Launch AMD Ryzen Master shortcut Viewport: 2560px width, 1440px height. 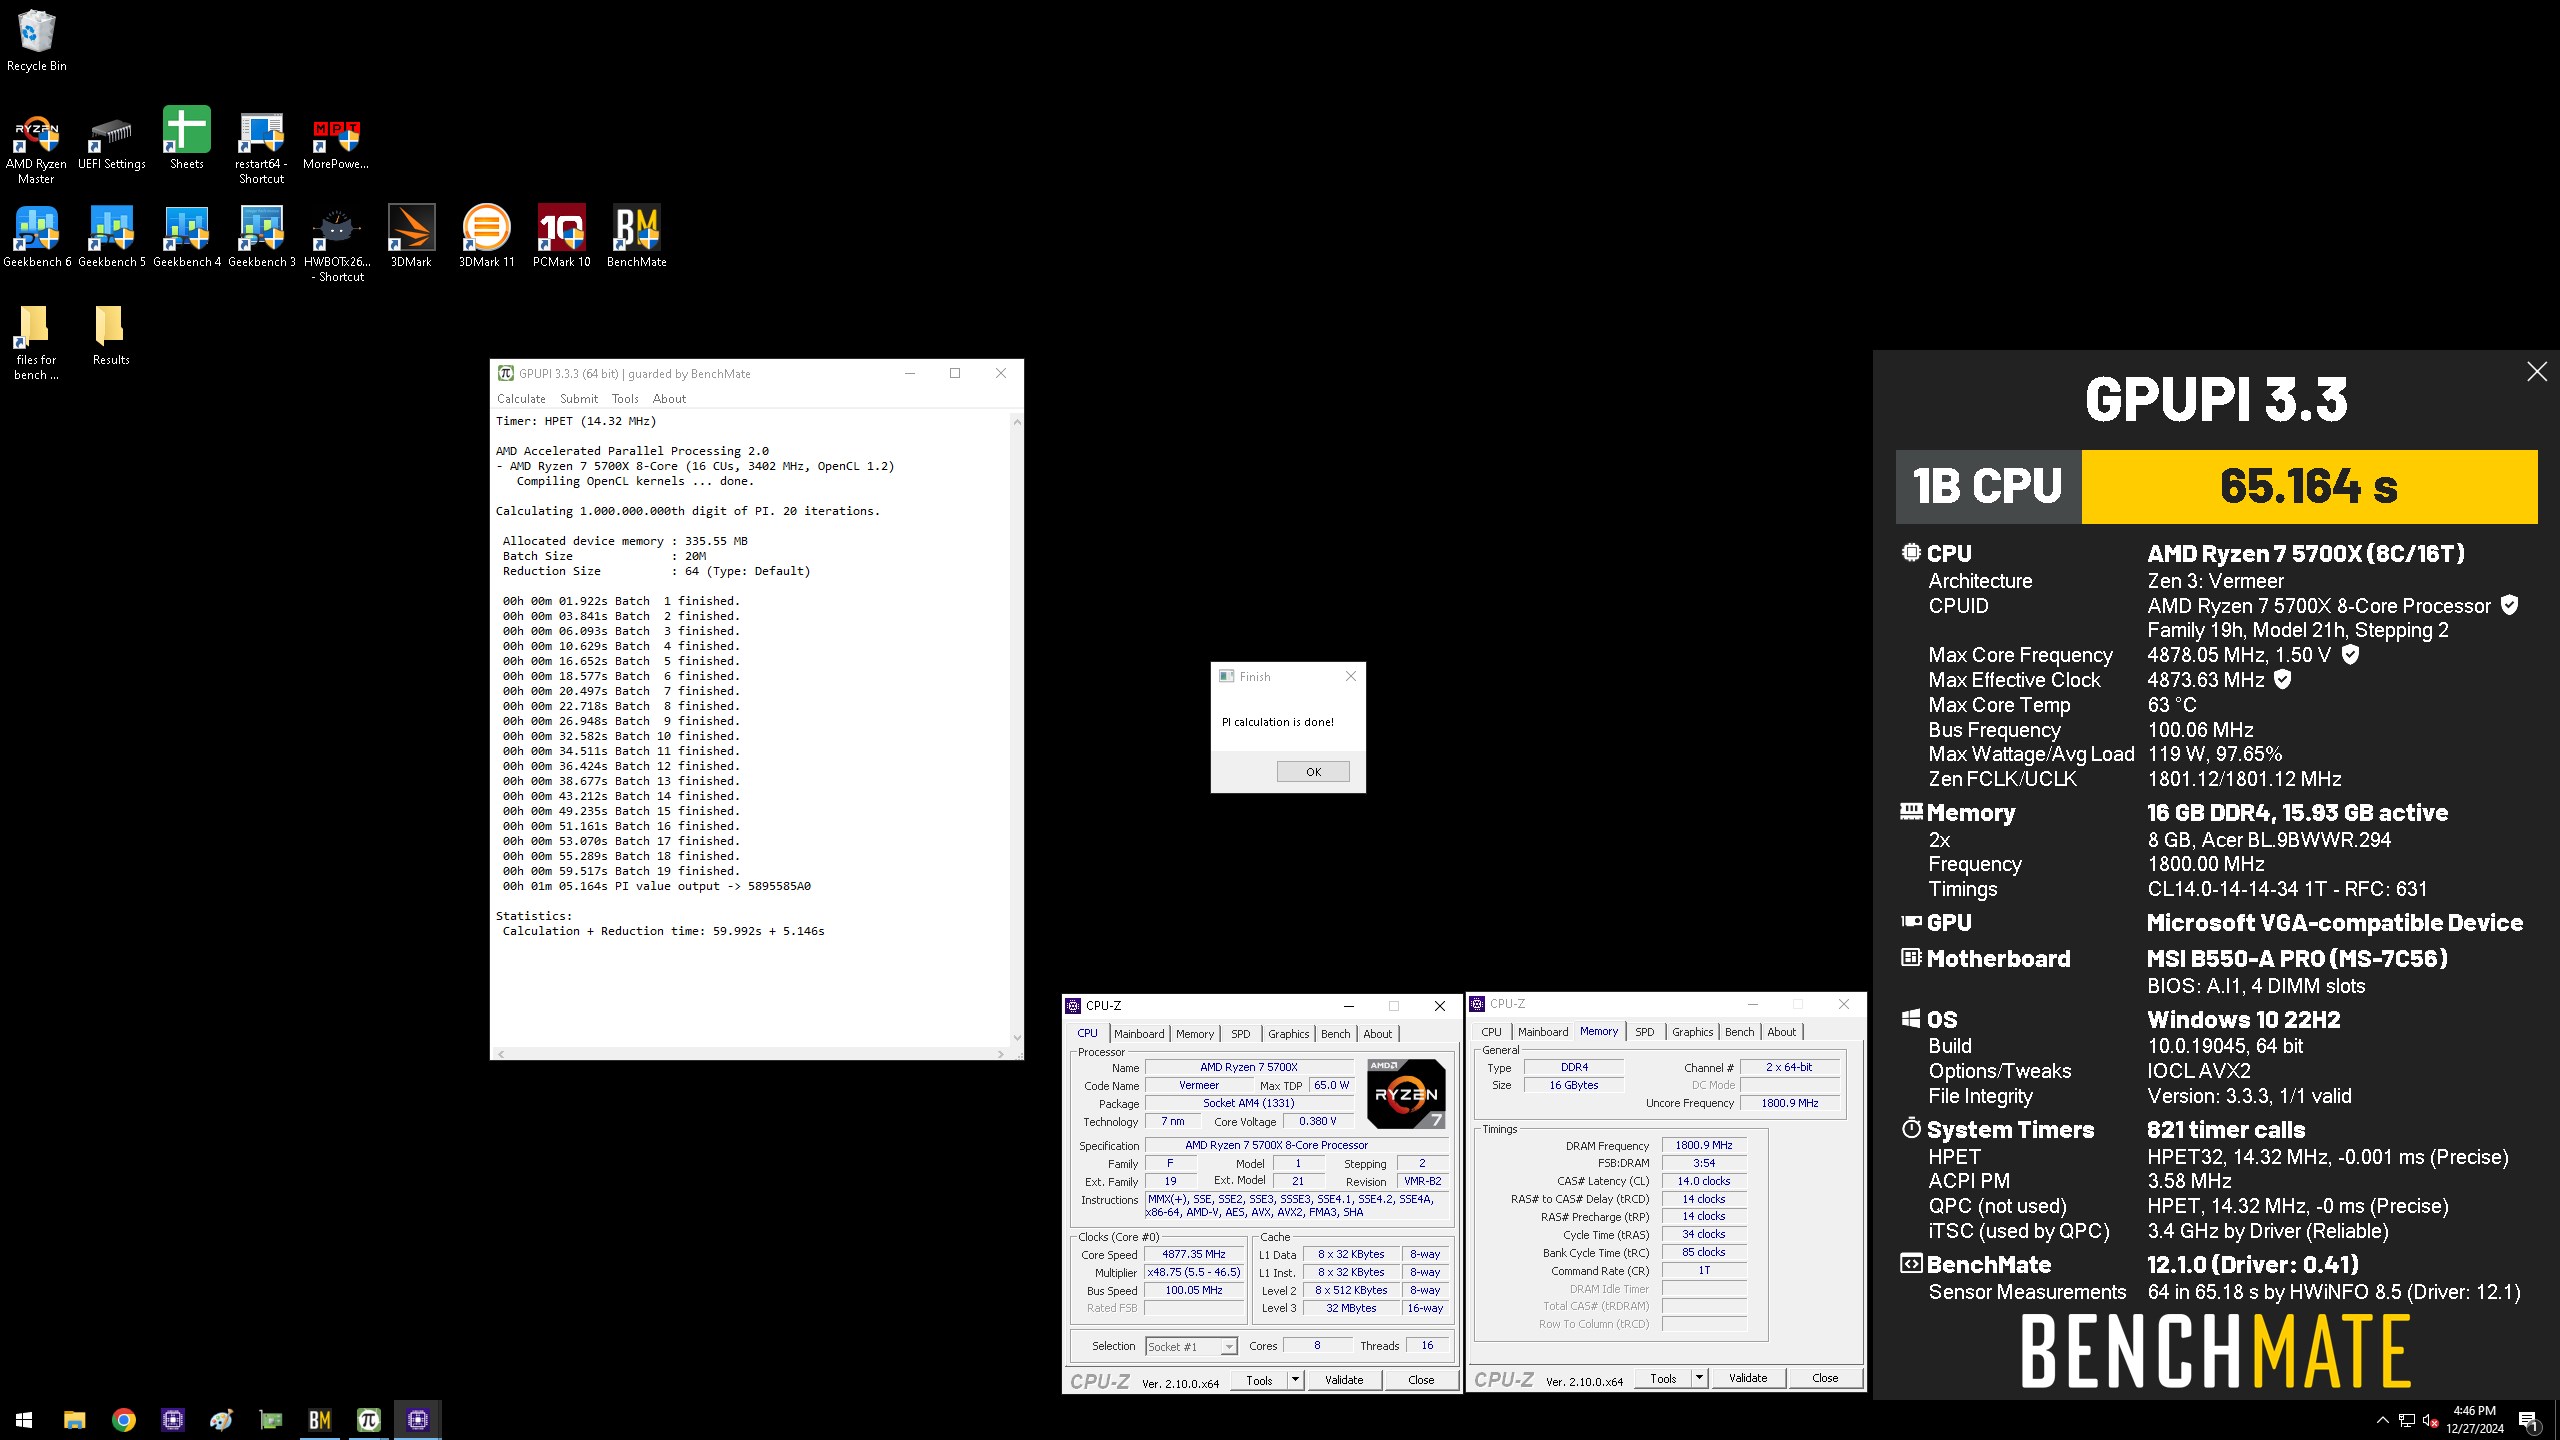pos(36,148)
